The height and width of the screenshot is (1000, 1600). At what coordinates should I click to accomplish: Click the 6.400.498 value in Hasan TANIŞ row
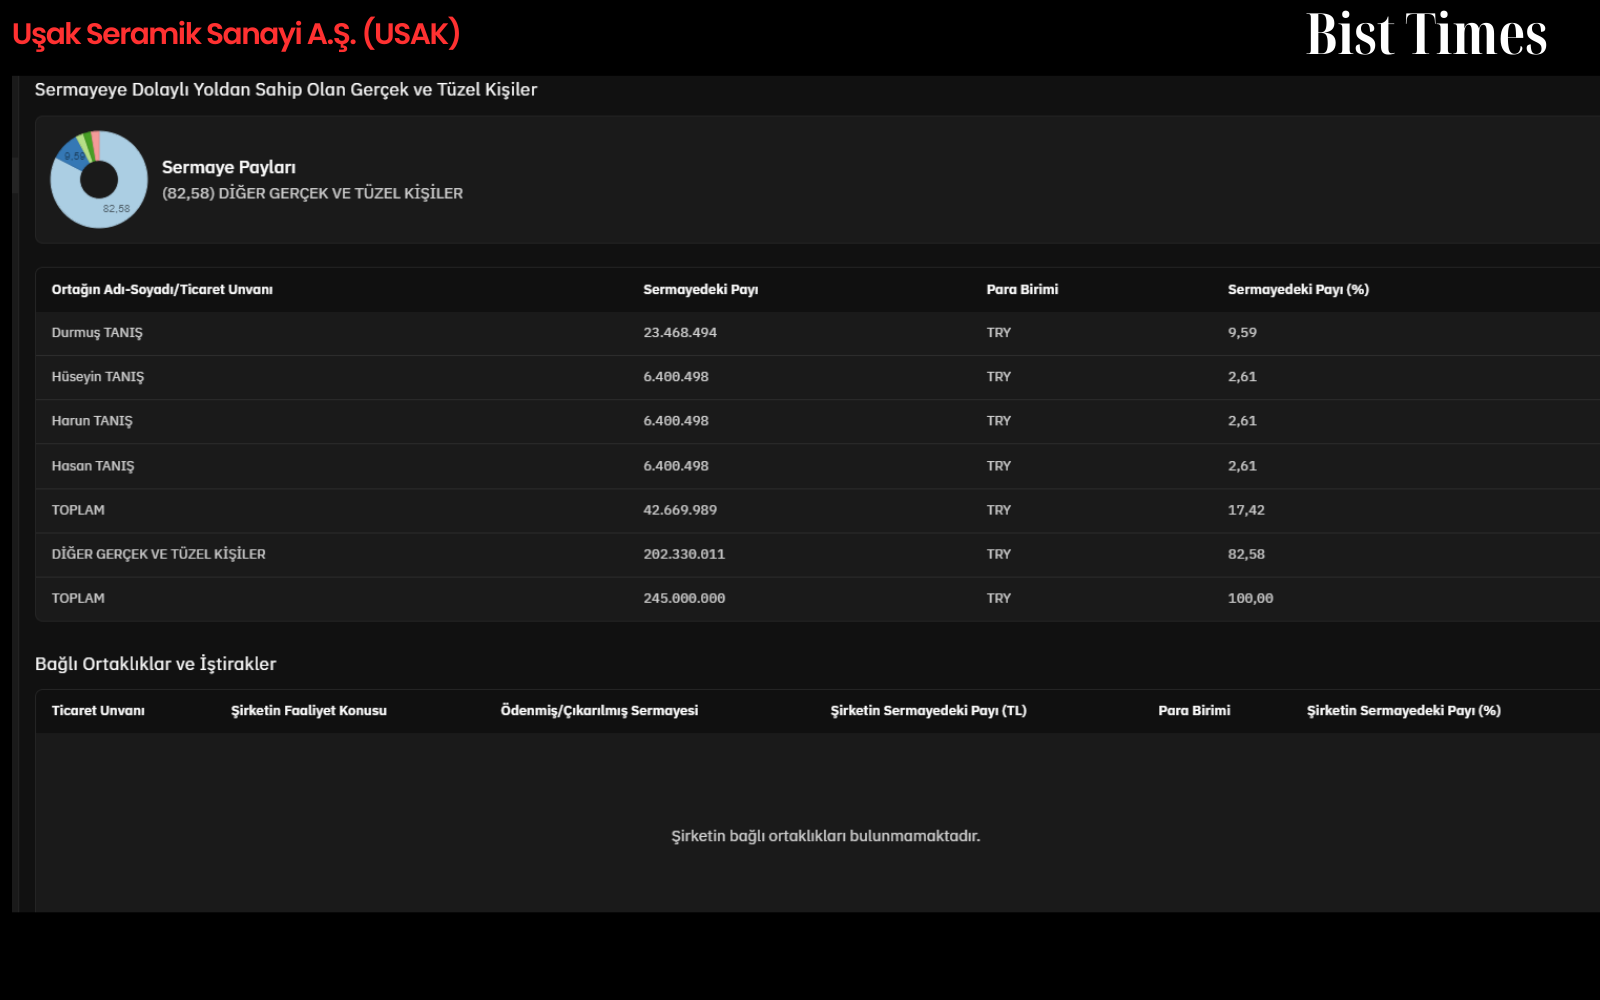[x=676, y=466]
